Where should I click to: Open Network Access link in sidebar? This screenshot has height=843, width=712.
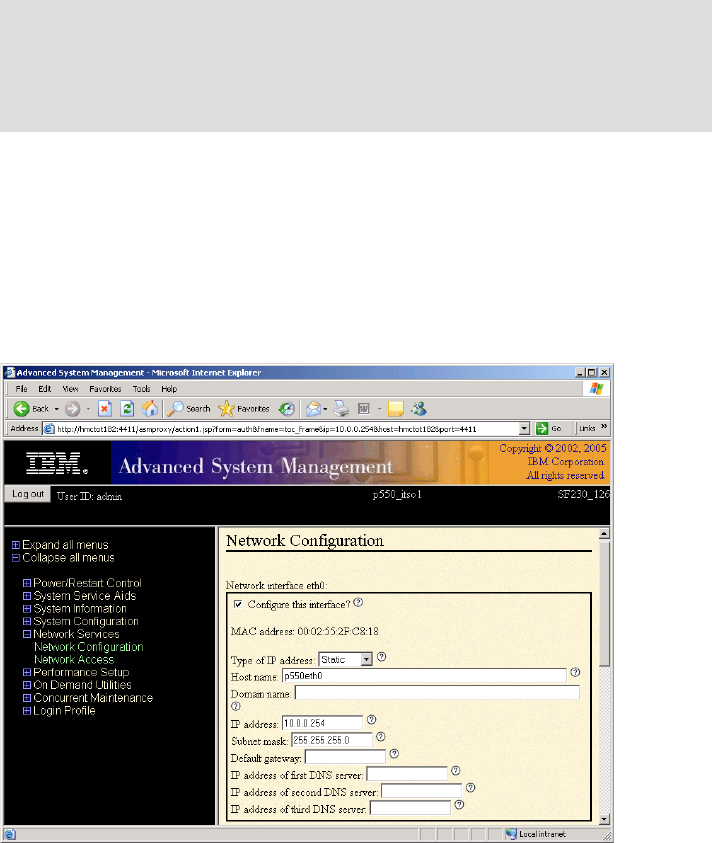pos(74,660)
